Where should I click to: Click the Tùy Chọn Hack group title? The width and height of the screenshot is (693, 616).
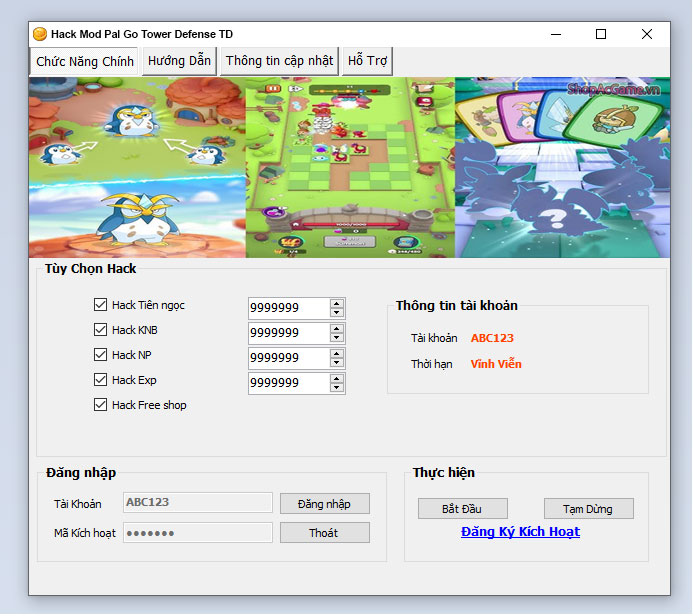tap(91, 269)
